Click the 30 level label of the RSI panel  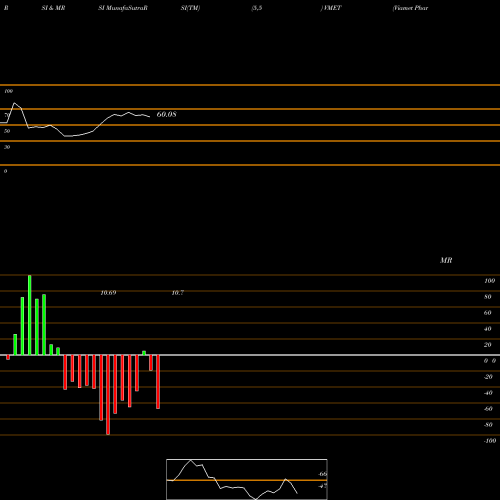coord(7,147)
